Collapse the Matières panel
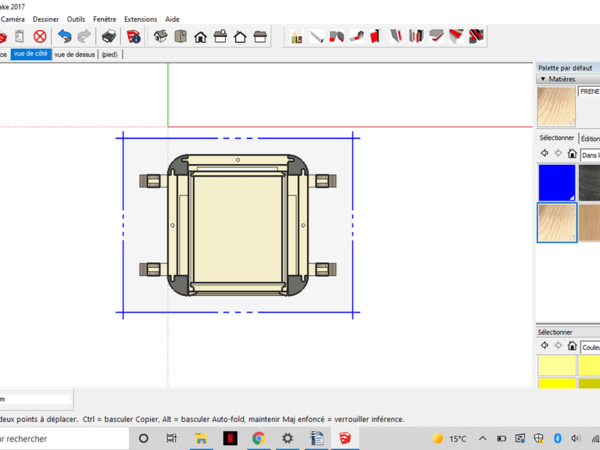The height and width of the screenshot is (450, 600). click(x=543, y=78)
